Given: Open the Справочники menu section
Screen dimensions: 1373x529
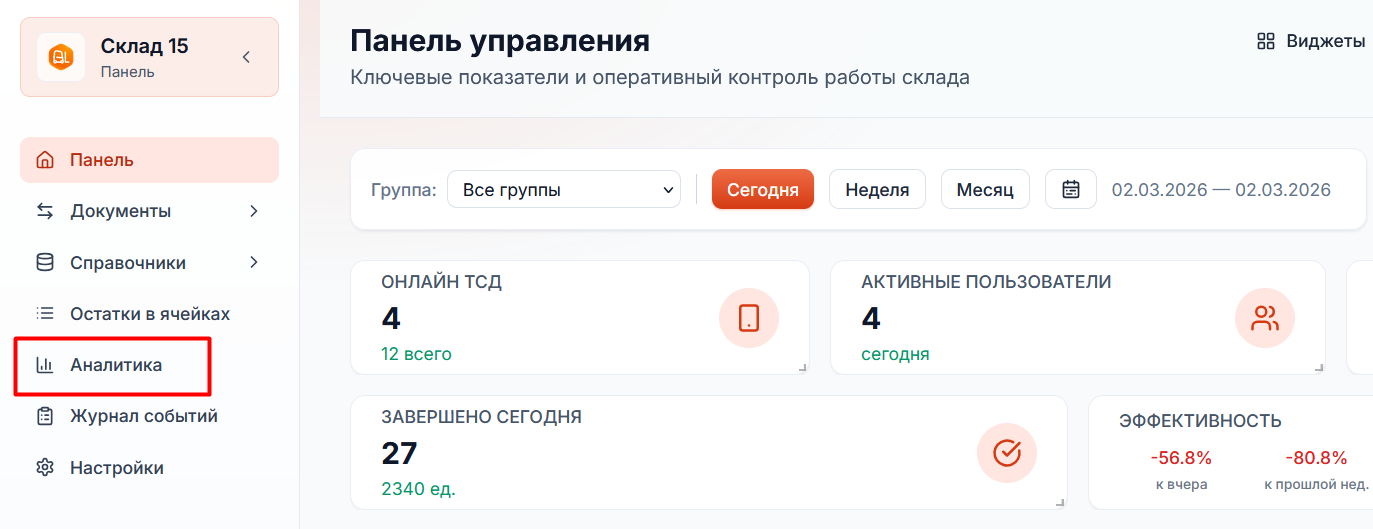Looking at the screenshot, I should pos(149,263).
